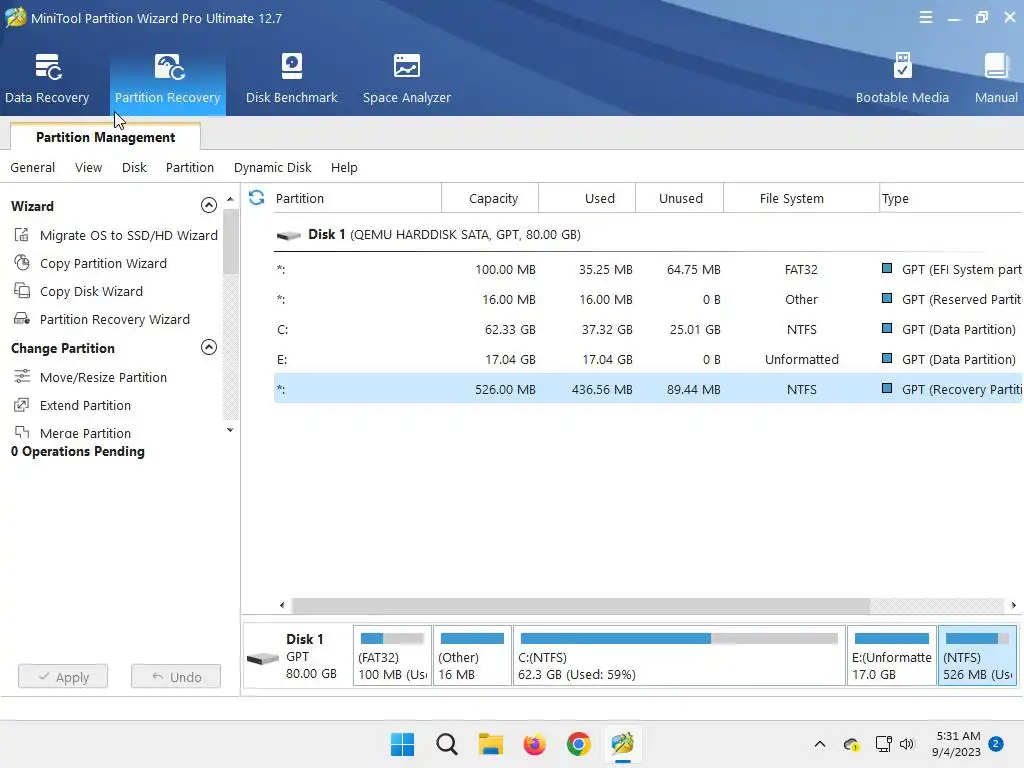The width and height of the screenshot is (1024, 768).
Task: Sort by the Capacity column header
Action: point(490,198)
